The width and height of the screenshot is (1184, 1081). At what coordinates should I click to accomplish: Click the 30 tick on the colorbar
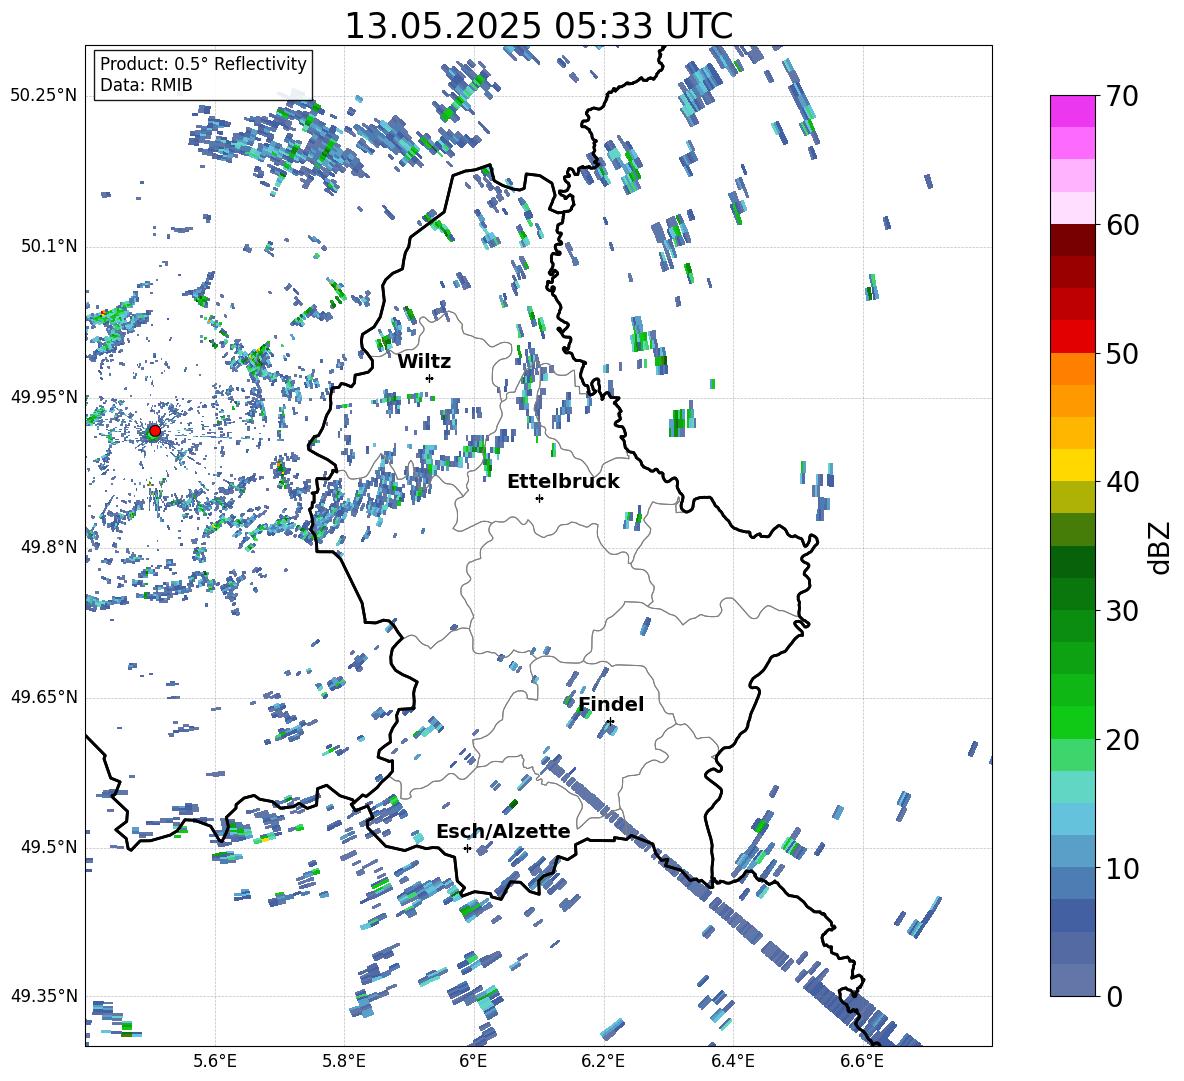click(1122, 611)
